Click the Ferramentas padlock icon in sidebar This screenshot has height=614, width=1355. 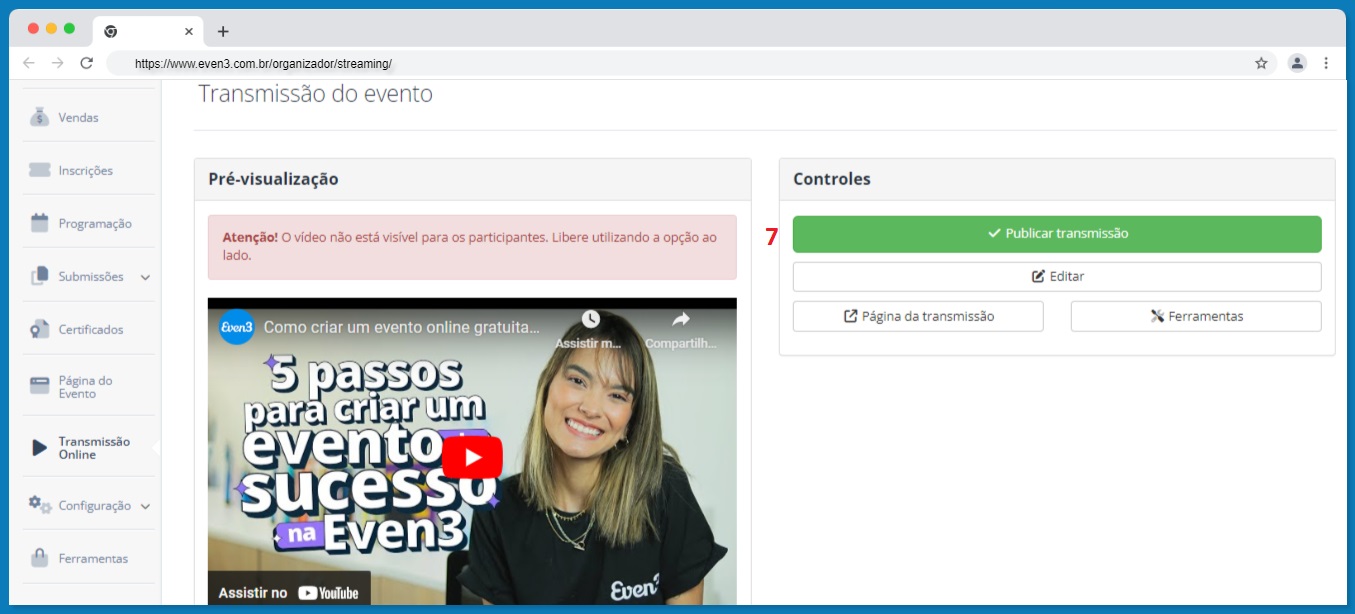(x=40, y=558)
